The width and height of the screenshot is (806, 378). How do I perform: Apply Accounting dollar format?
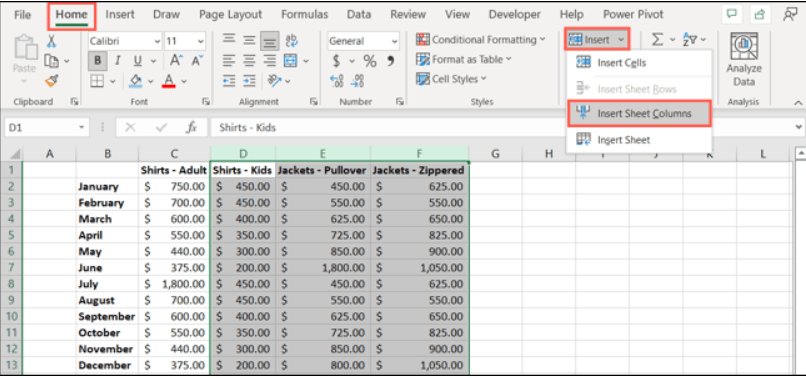[336, 61]
